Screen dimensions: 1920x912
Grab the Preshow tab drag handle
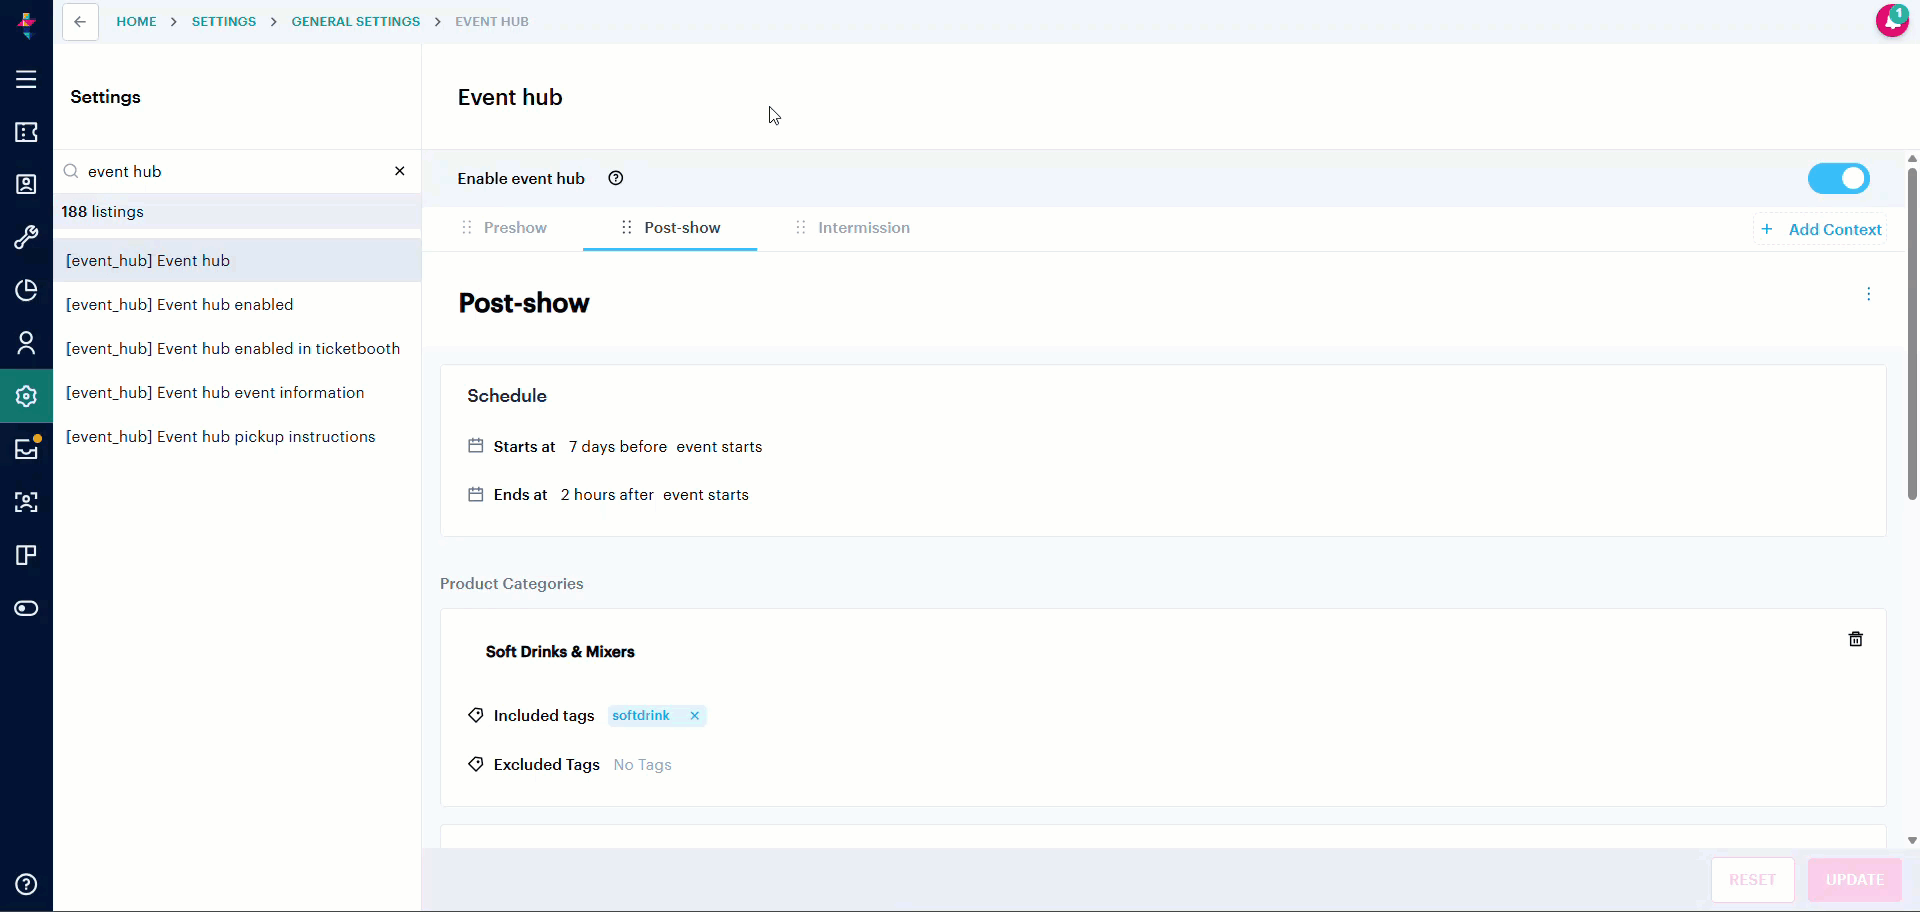click(x=467, y=228)
